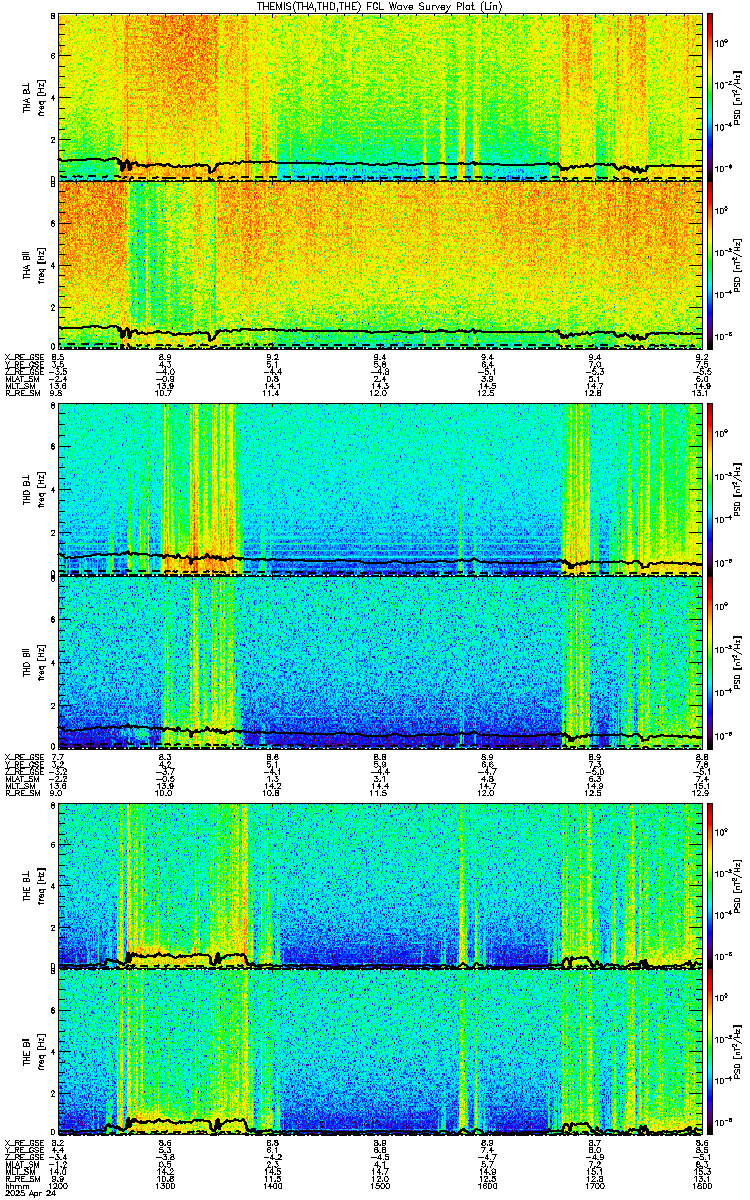Click the PSD color bar beside THD BL

coord(710,490)
